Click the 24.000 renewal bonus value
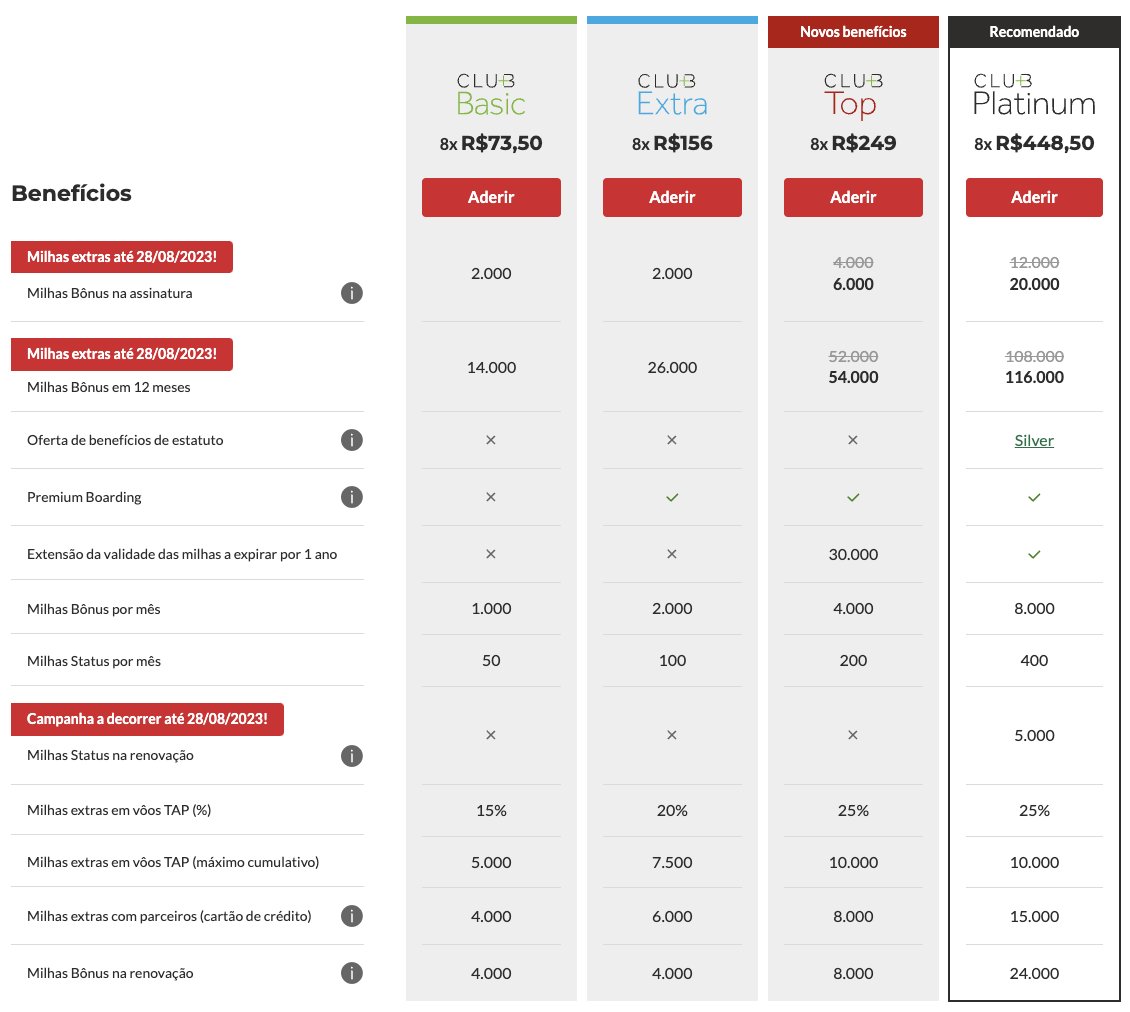 [1034, 973]
